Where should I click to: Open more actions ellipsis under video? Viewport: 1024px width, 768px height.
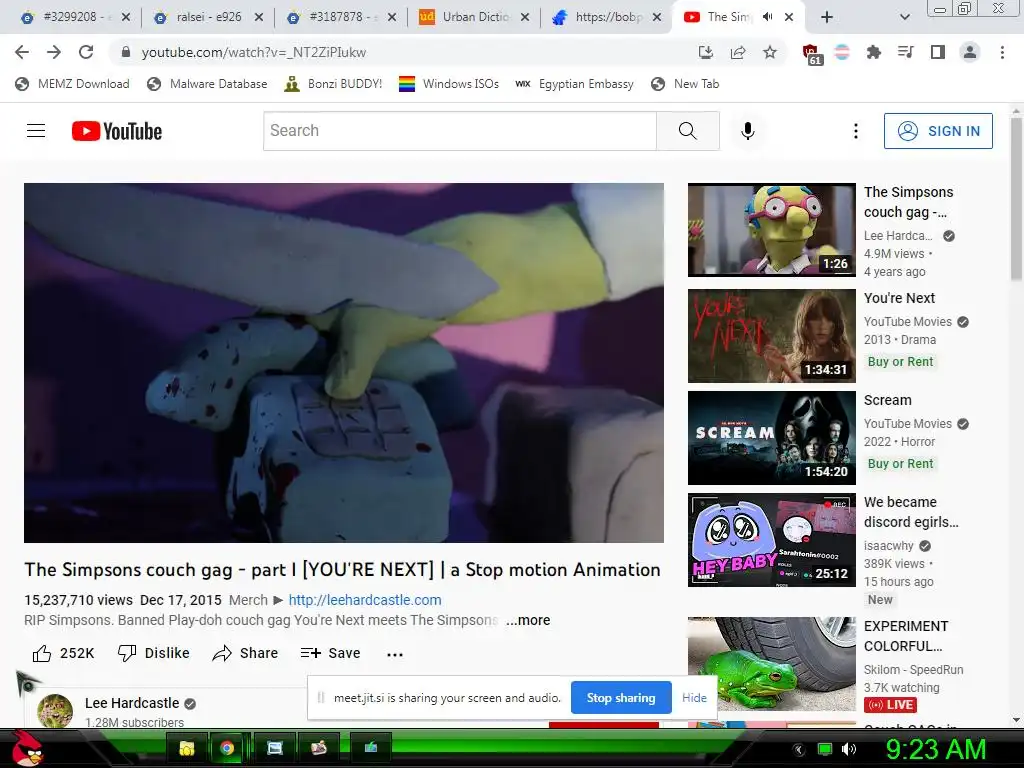tap(394, 654)
